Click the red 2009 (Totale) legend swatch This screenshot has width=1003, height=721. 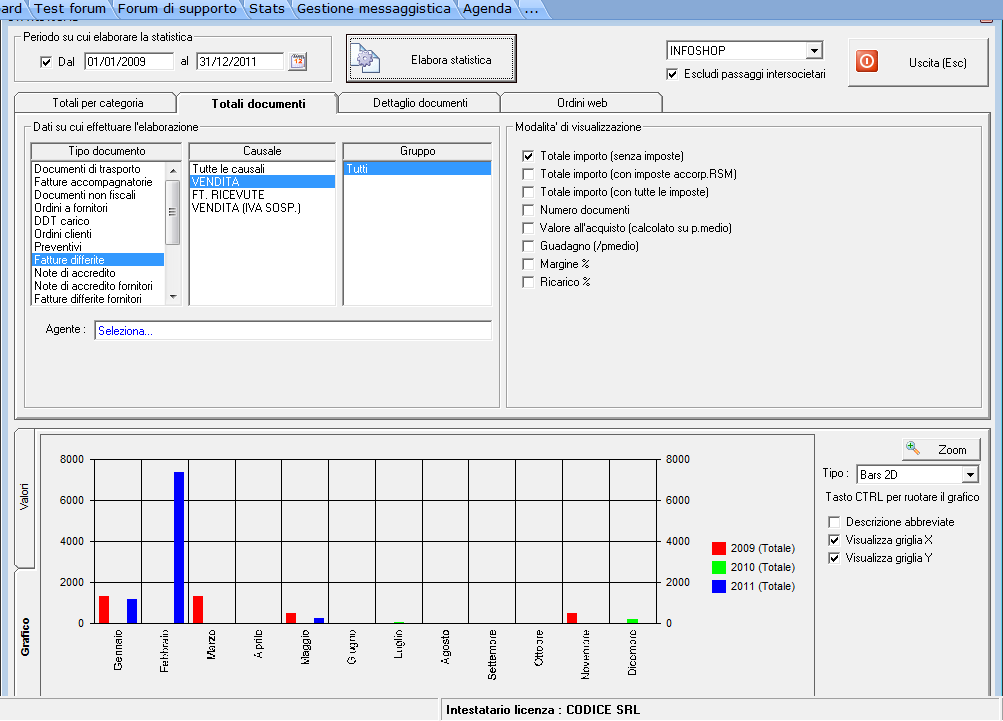coord(719,548)
